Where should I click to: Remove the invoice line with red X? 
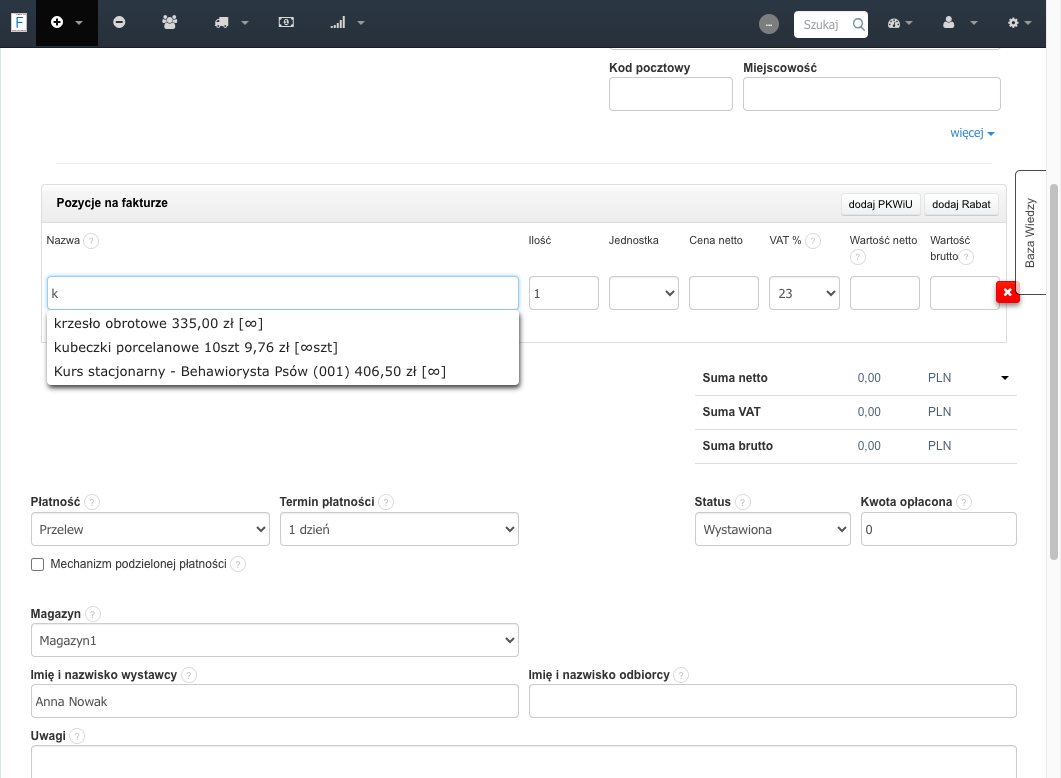(x=1007, y=292)
